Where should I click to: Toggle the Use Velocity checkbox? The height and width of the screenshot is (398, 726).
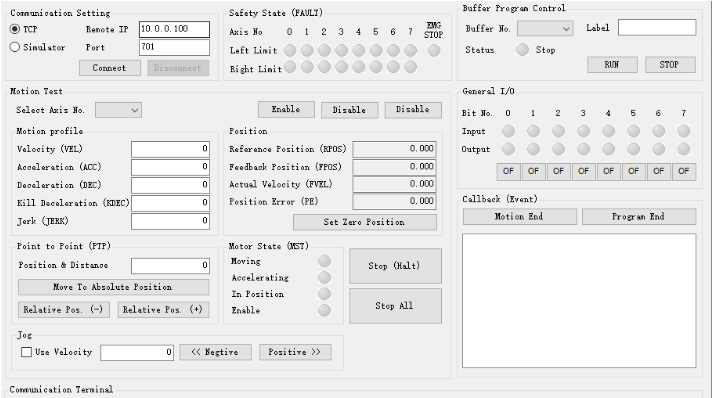click(x=26, y=352)
